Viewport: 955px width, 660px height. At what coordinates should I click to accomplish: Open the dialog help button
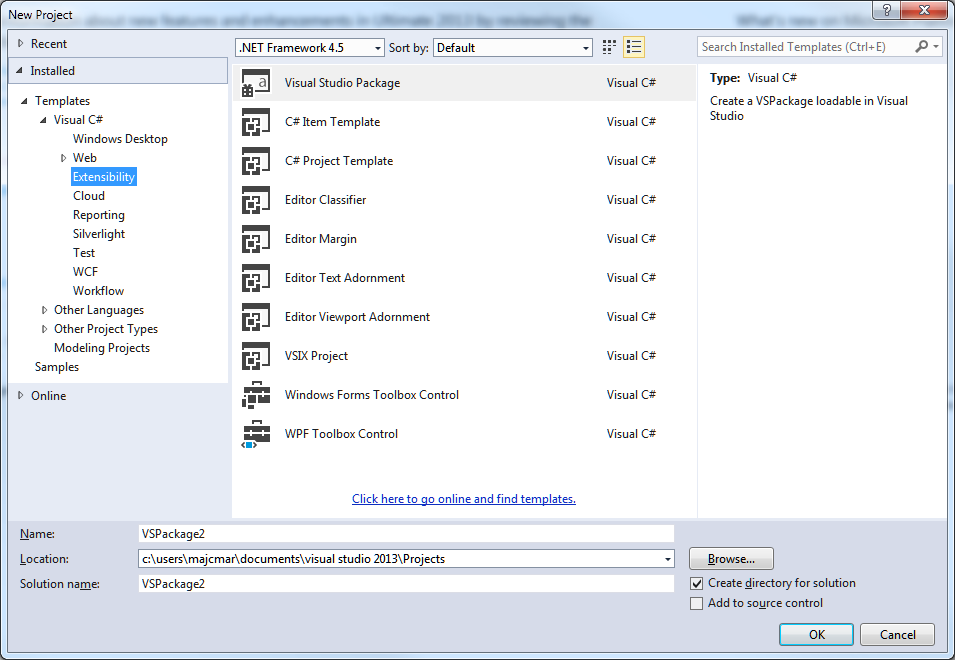pyautogui.click(x=886, y=10)
